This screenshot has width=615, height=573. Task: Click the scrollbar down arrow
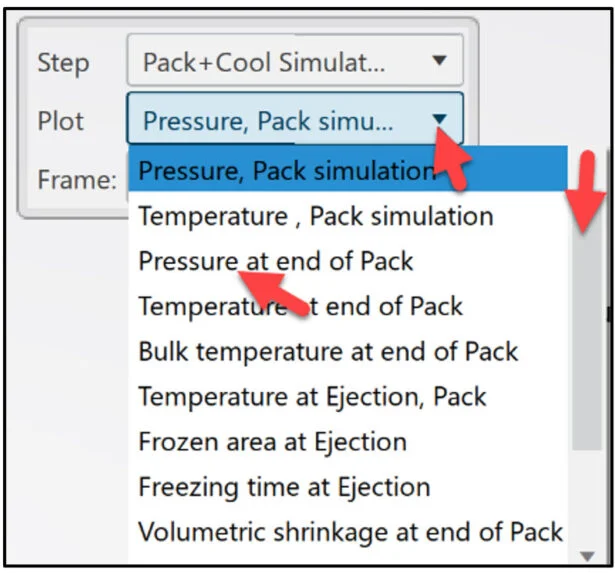586,555
